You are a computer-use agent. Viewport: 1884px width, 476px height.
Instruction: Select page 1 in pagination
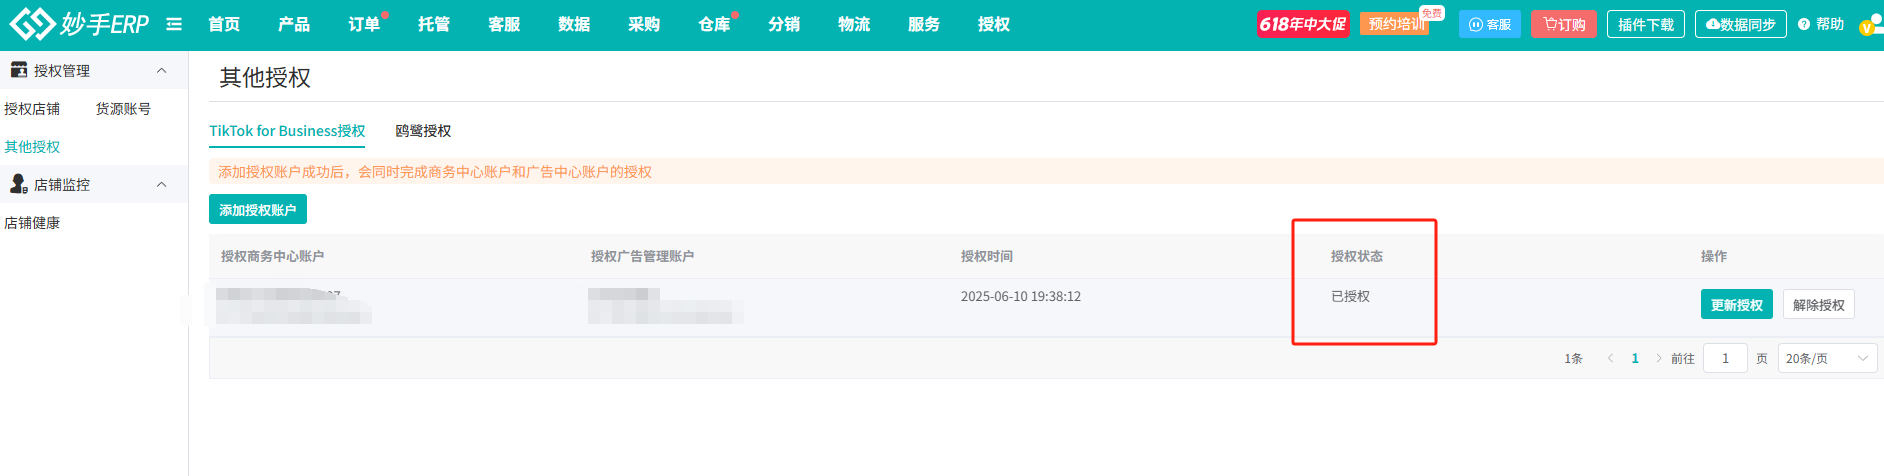pos(1635,358)
